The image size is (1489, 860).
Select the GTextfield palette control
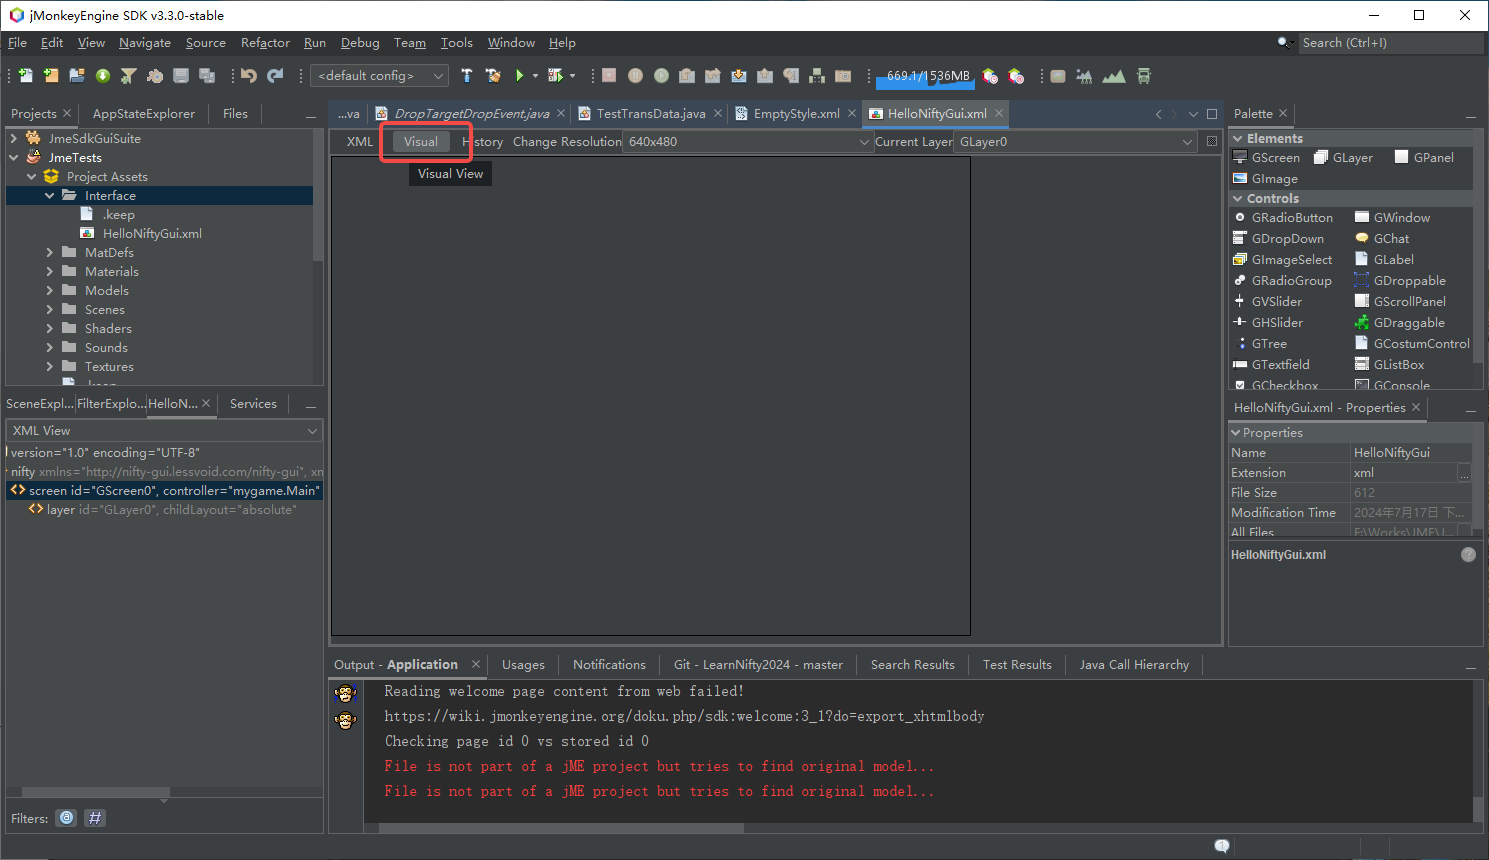coord(1272,365)
